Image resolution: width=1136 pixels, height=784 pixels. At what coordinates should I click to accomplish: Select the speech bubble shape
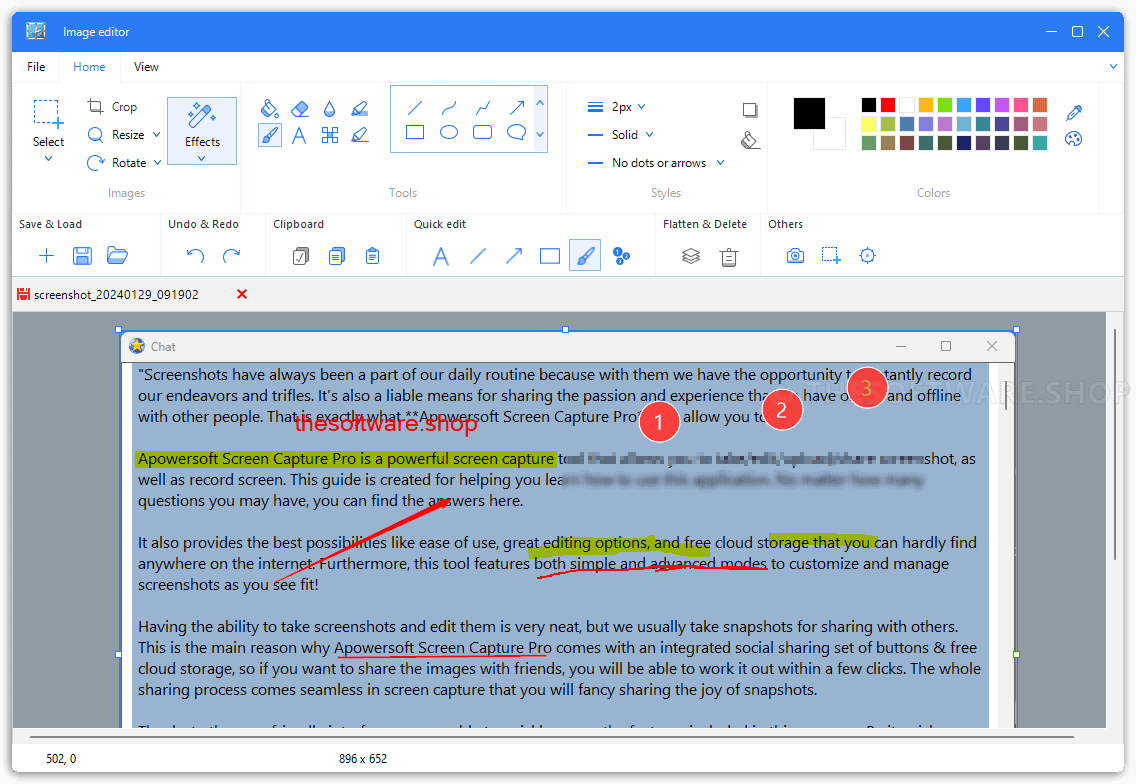[x=517, y=133]
